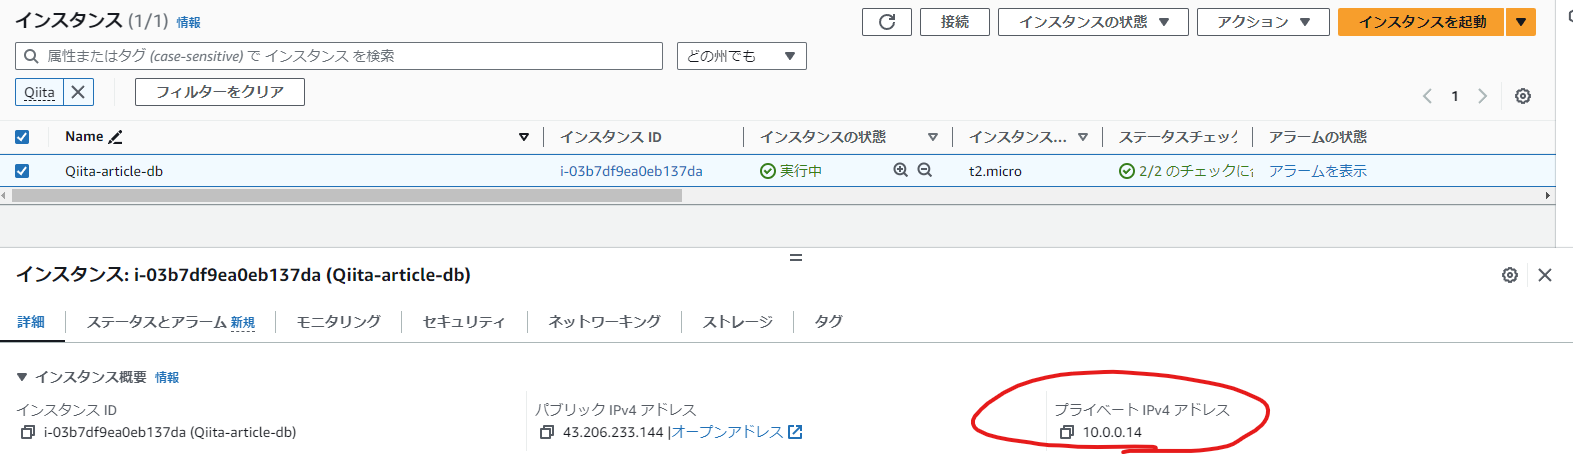Click the インスタンス ID column header
The height and width of the screenshot is (454, 1573).
coord(611,137)
